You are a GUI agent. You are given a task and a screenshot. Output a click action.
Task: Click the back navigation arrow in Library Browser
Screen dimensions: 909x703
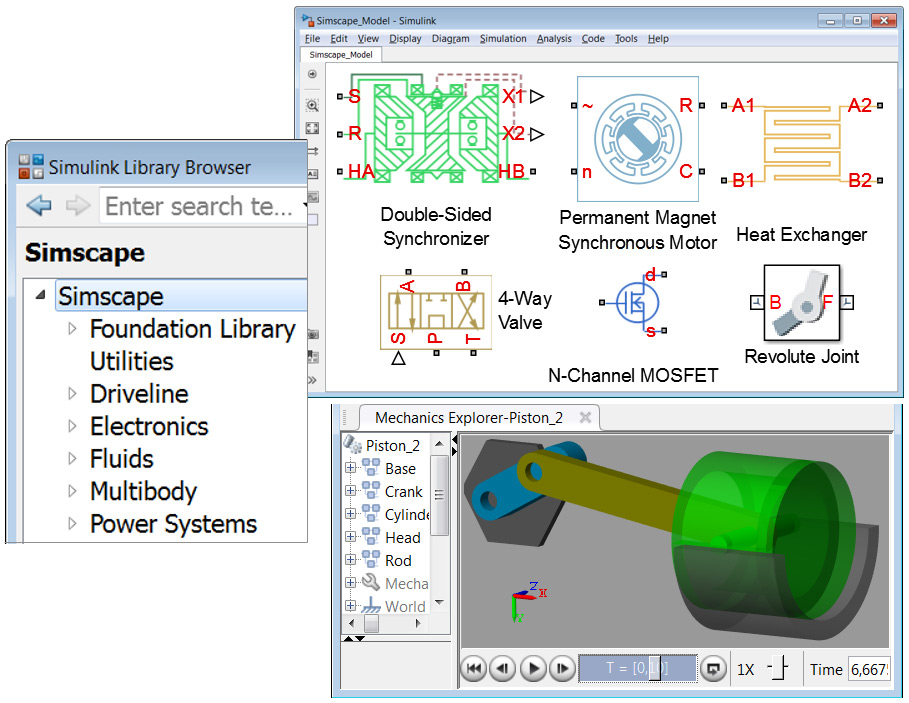(37, 206)
